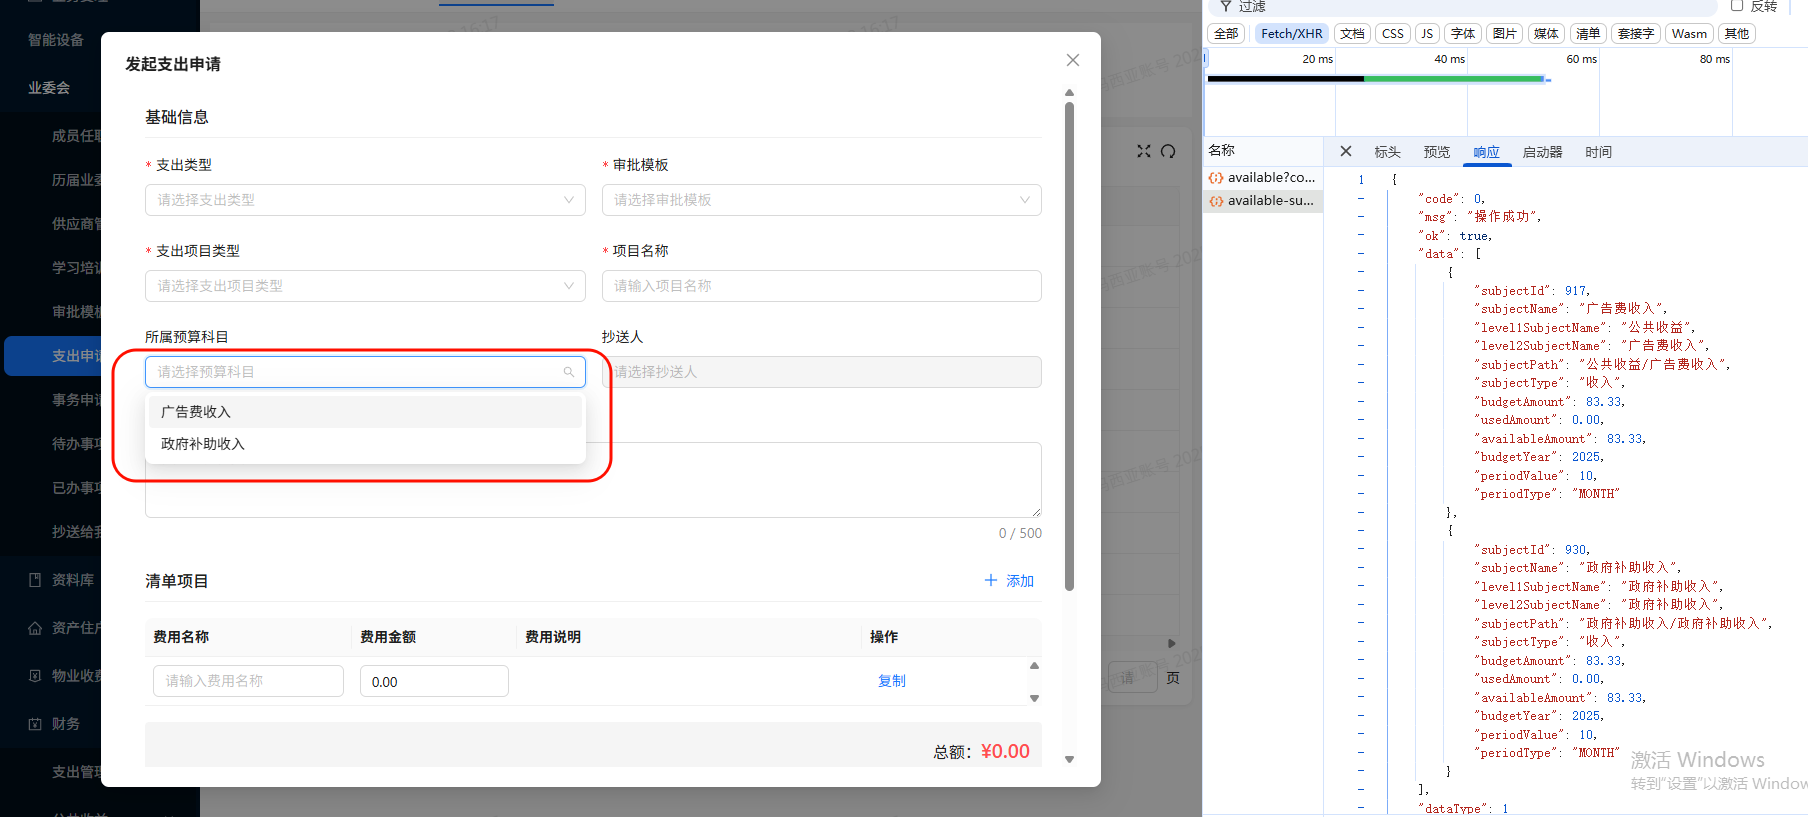Open 资料库 in the sidebar

pyautogui.click(x=73, y=580)
